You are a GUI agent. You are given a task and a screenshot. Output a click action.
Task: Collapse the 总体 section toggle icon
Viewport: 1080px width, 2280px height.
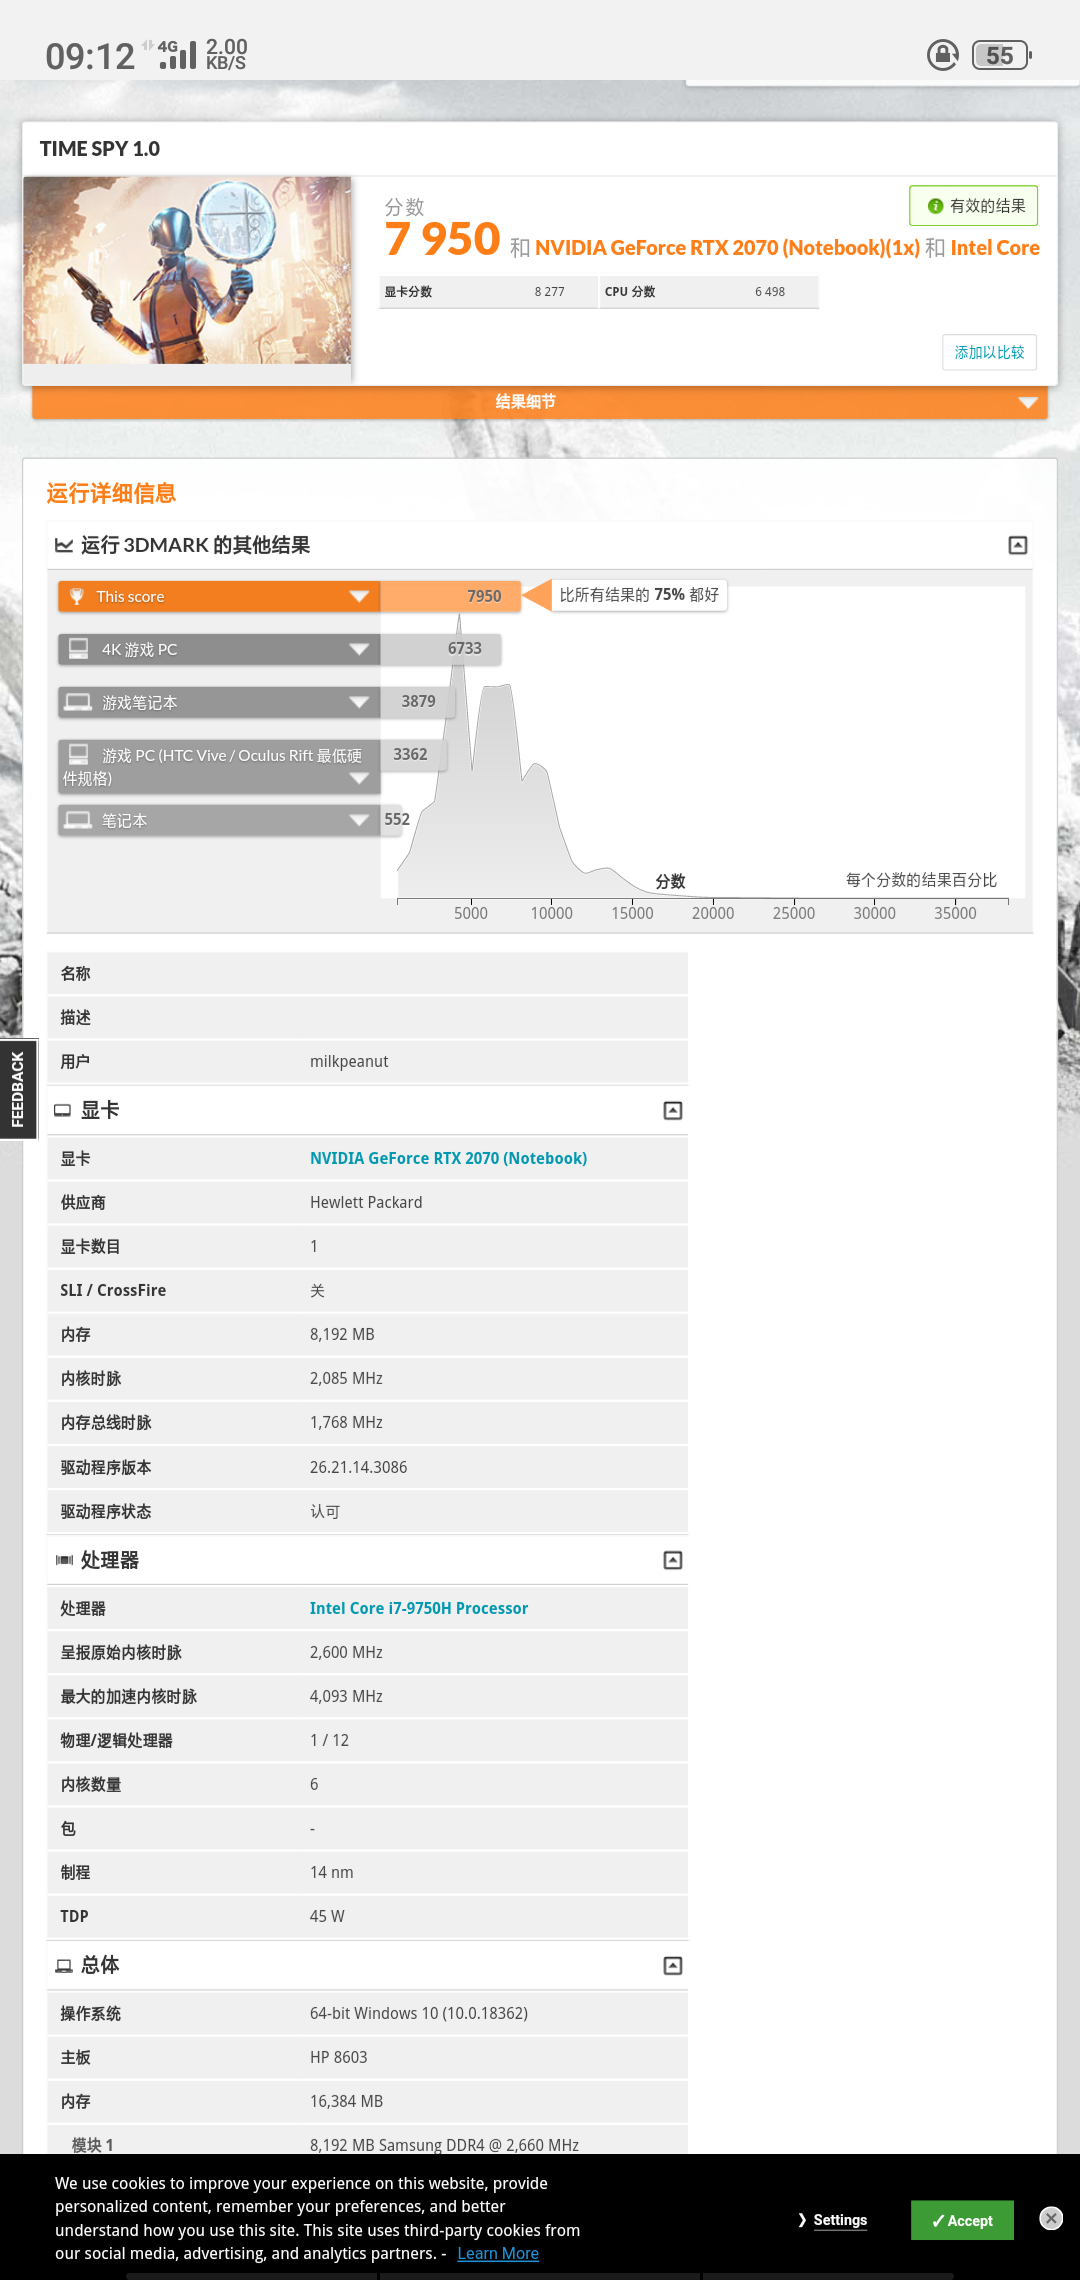pos(673,1966)
